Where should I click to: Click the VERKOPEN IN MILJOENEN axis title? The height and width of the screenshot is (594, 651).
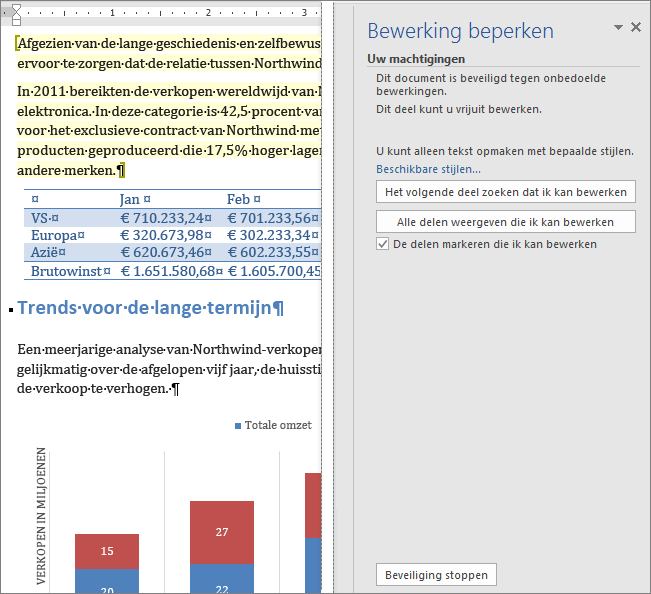(41, 516)
